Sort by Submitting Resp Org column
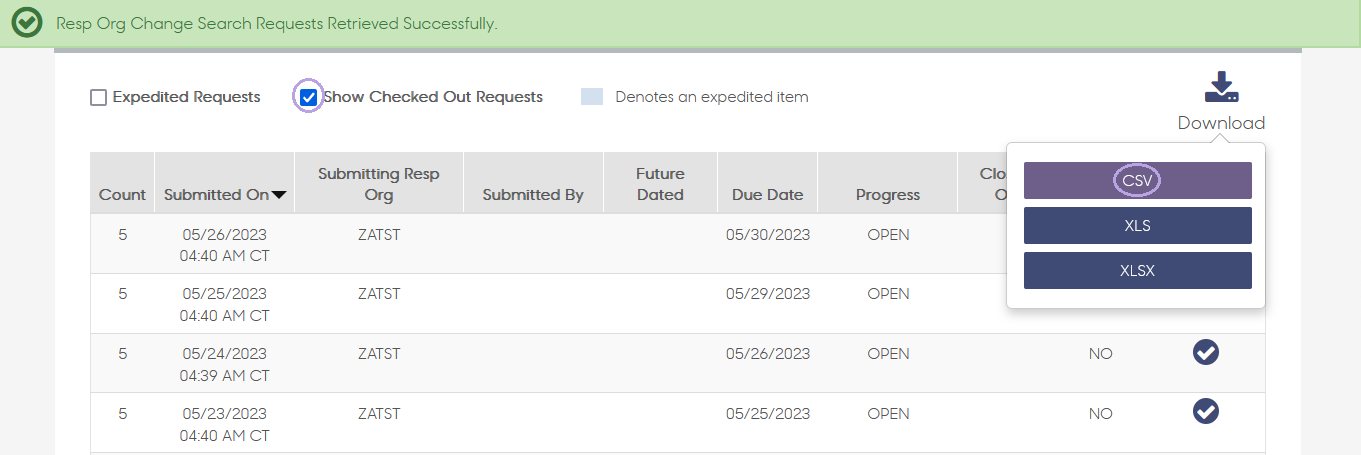 point(379,184)
